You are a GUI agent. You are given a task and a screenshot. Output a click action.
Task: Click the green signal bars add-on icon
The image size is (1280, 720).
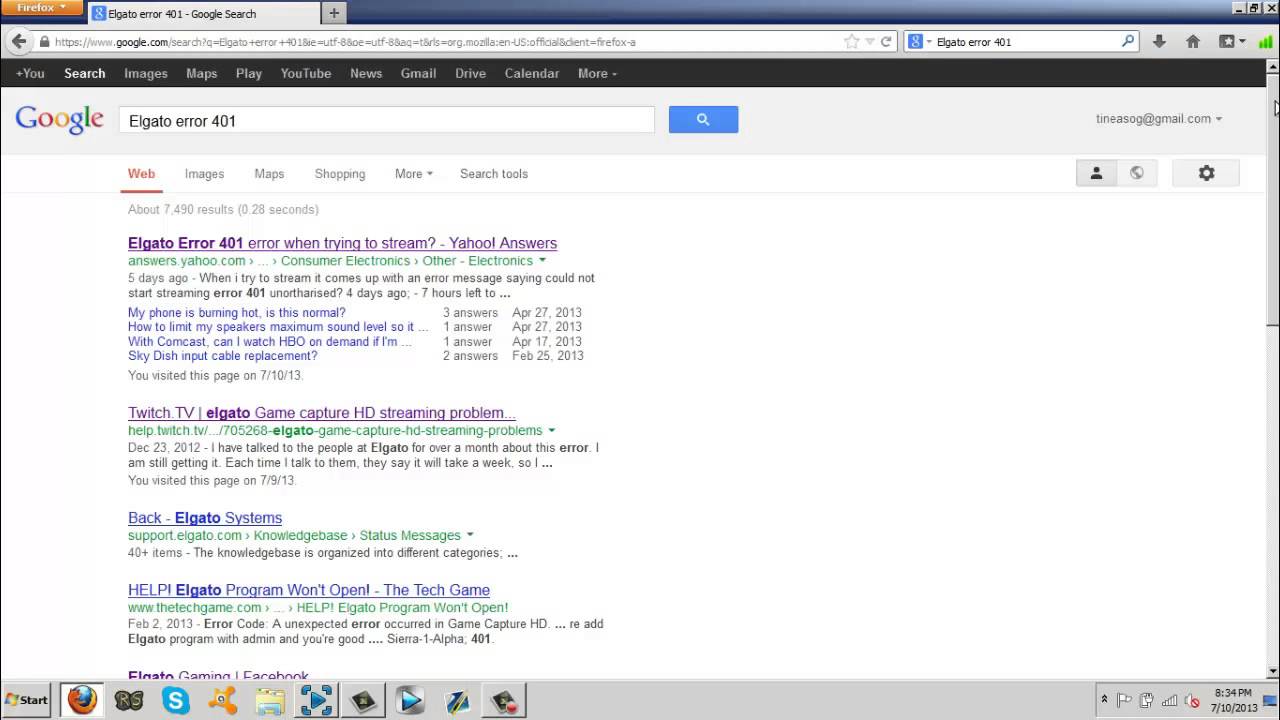[x=1266, y=42]
